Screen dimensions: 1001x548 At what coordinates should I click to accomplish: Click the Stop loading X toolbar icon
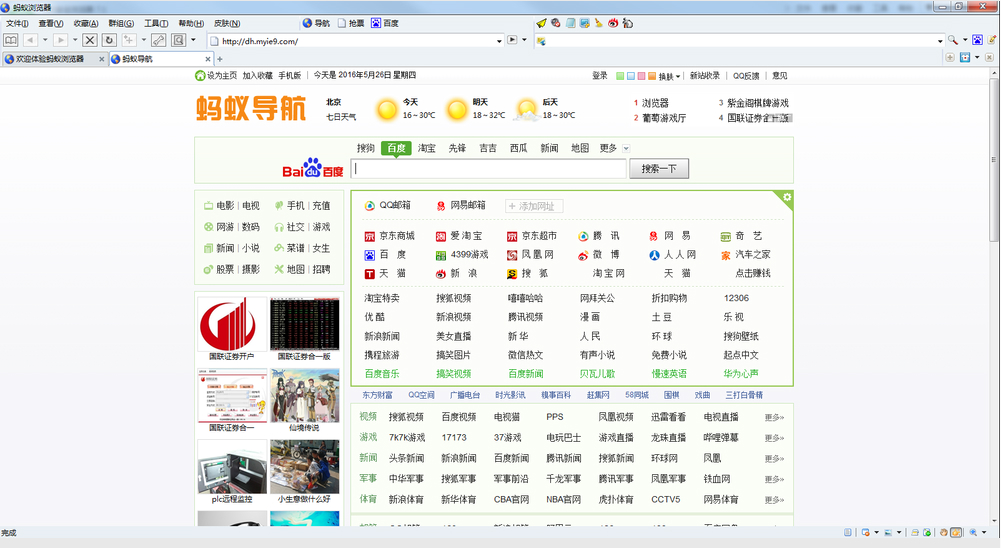(90, 40)
